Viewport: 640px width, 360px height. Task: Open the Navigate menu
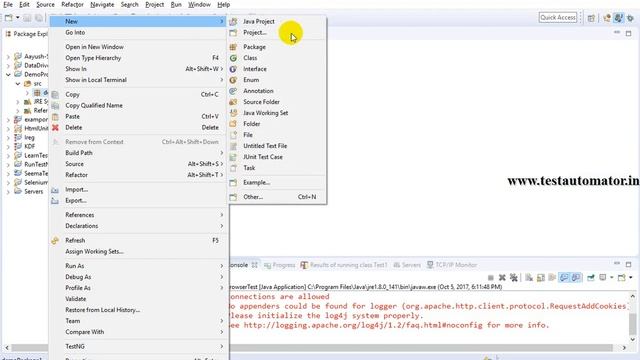[102, 4]
